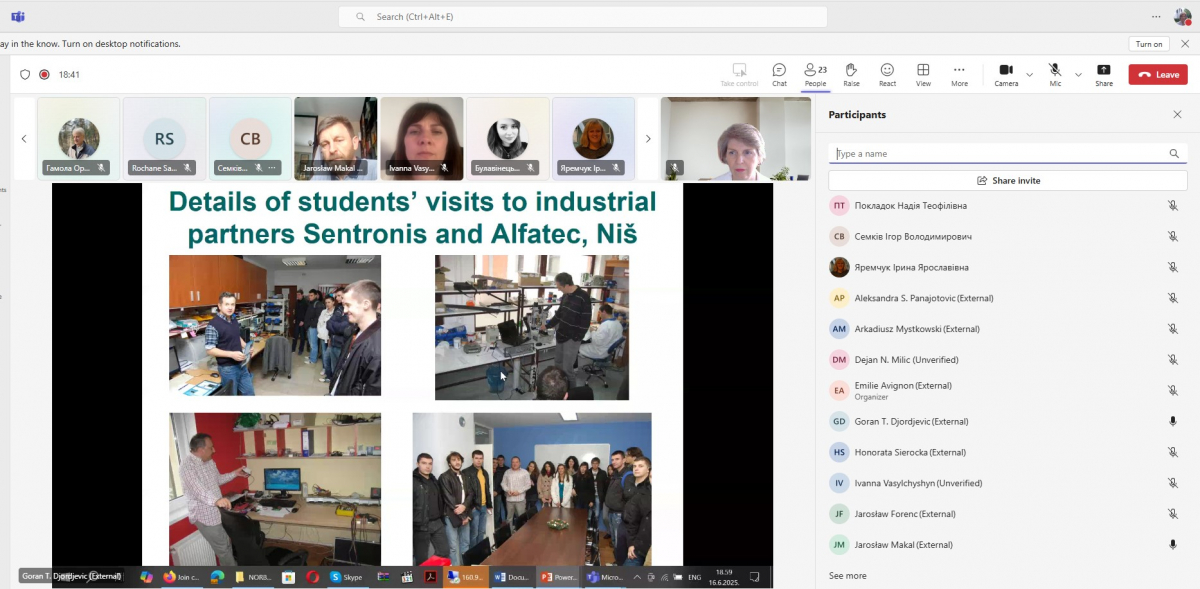
Task: Toggle the People participants panel
Action: point(815,71)
